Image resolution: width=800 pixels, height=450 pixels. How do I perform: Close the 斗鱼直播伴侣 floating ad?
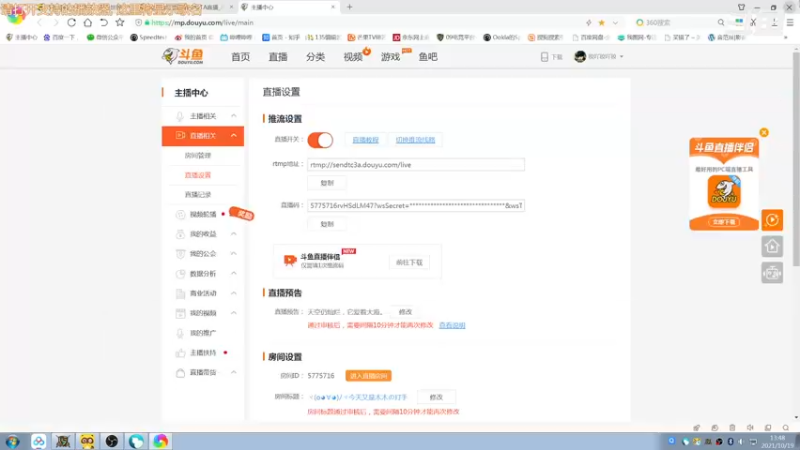764,133
